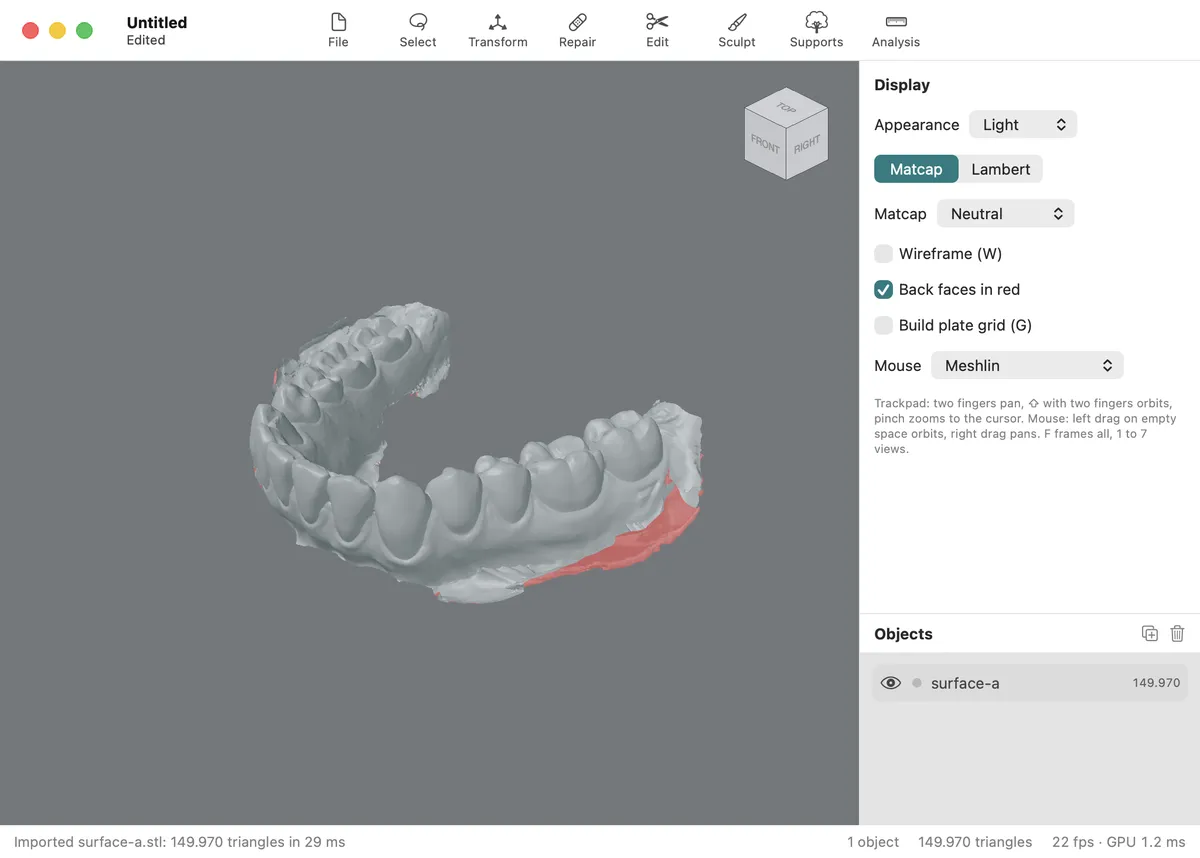The width and height of the screenshot is (1200, 858).
Task: Click the RIGHT face of view cube
Action: pyautogui.click(x=807, y=144)
